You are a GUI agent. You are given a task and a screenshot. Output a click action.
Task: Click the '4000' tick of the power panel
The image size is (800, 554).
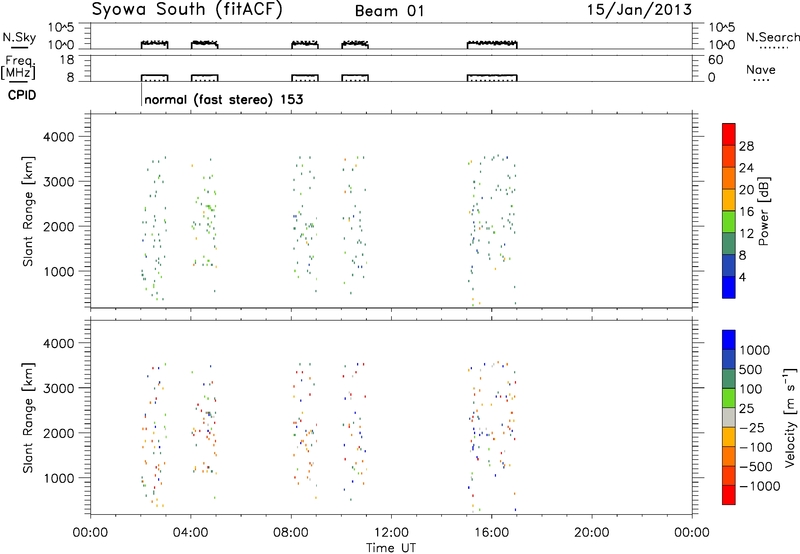tap(59, 137)
